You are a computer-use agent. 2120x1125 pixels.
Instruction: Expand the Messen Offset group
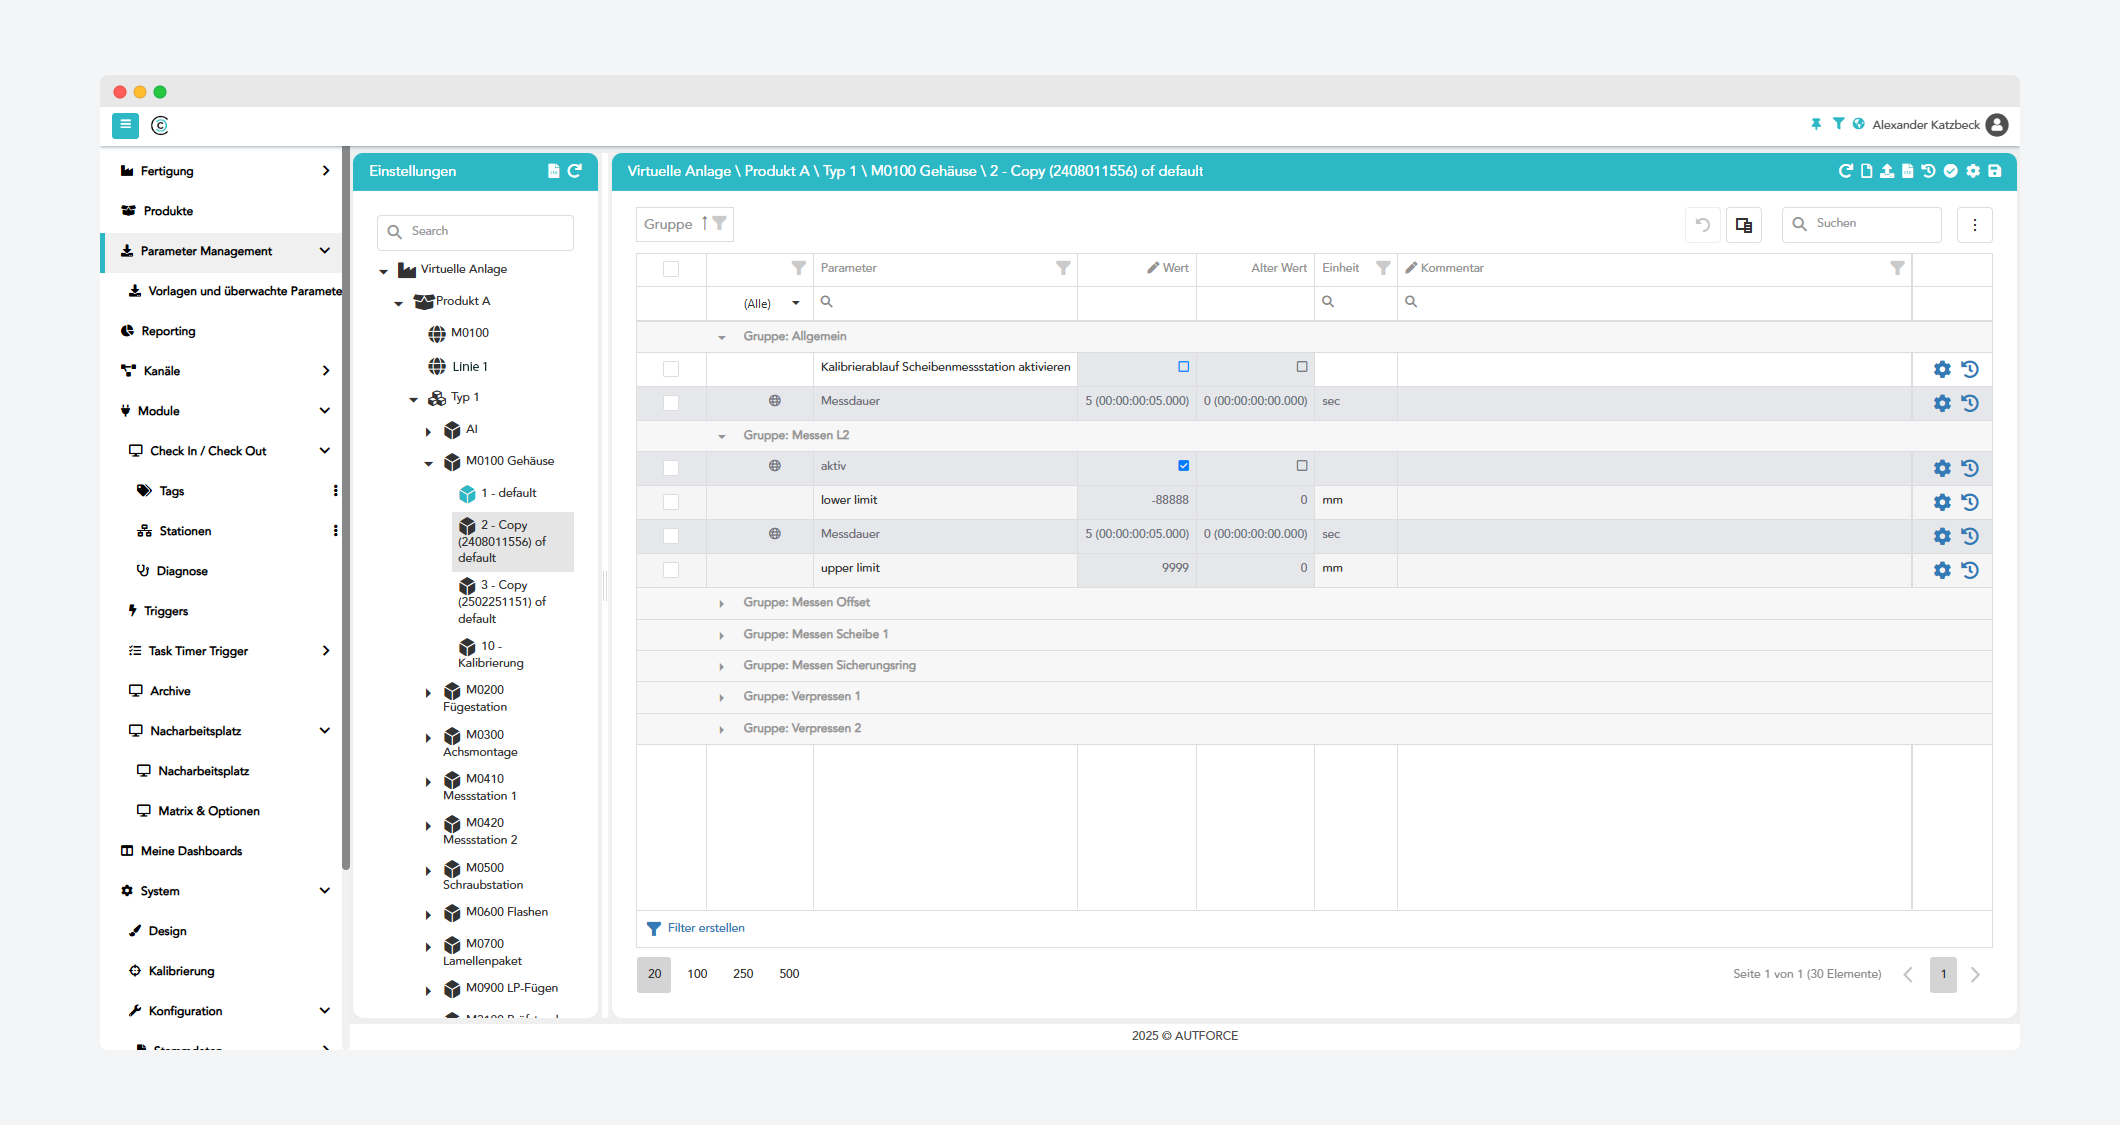coord(722,604)
